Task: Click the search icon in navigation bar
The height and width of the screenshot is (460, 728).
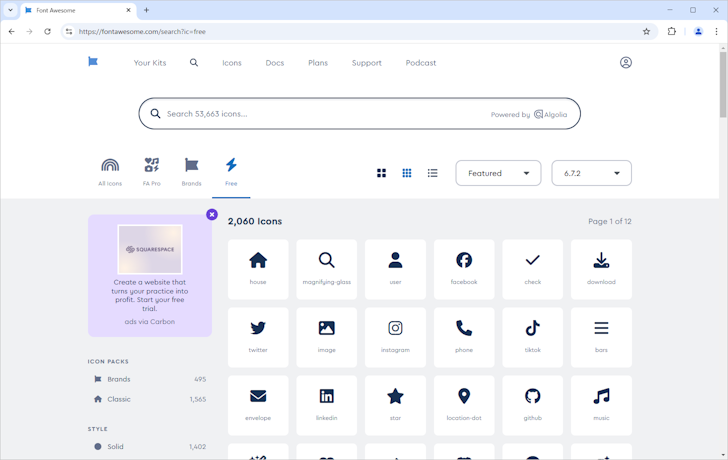Action: pyautogui.click(x=194, y=63)
